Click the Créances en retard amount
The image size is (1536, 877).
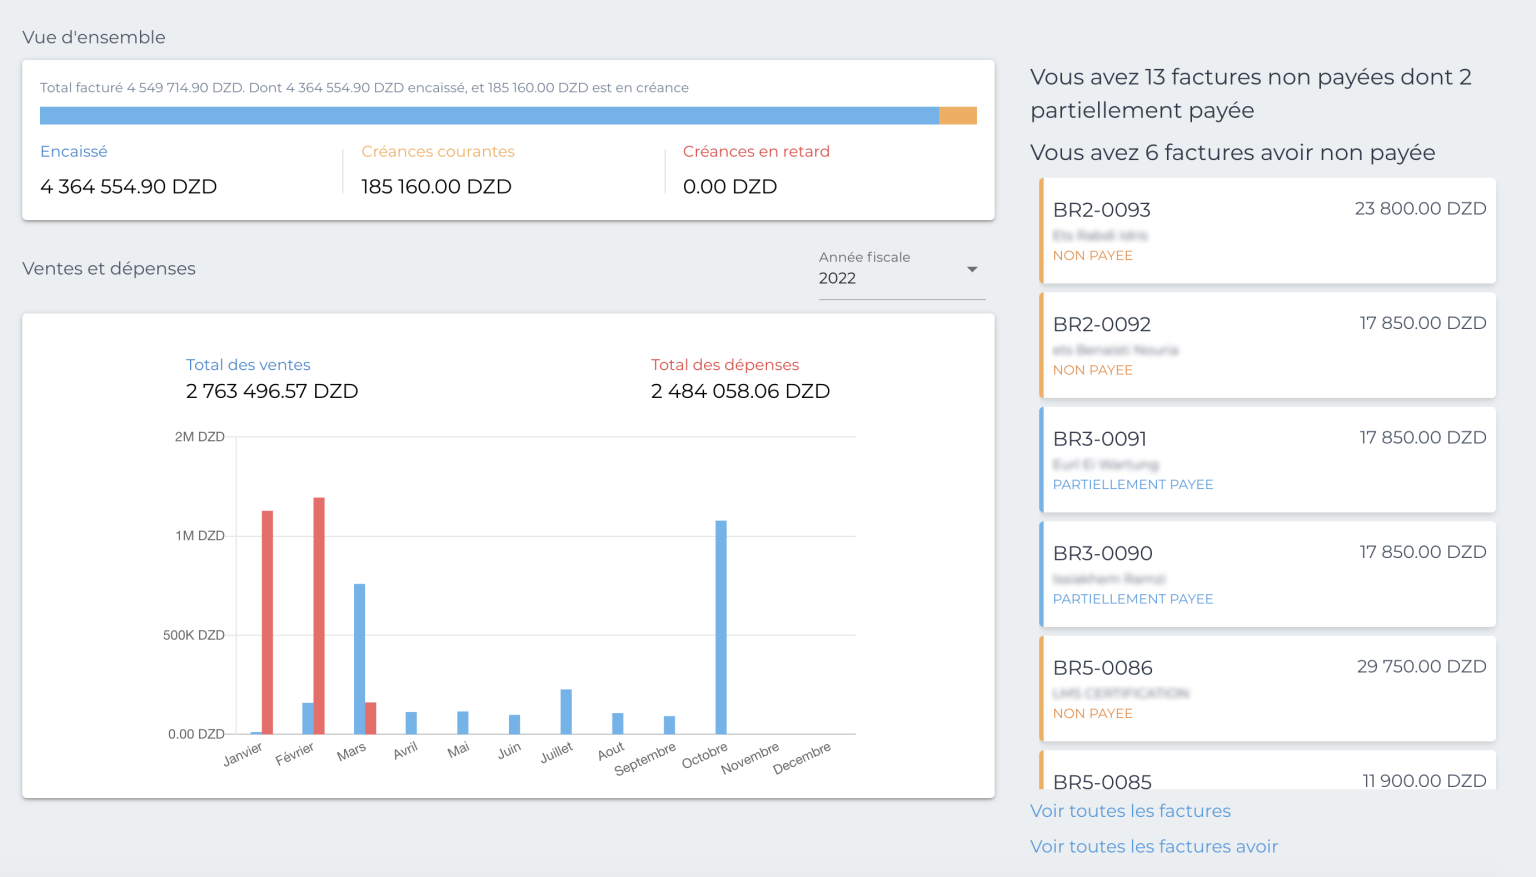729,186
